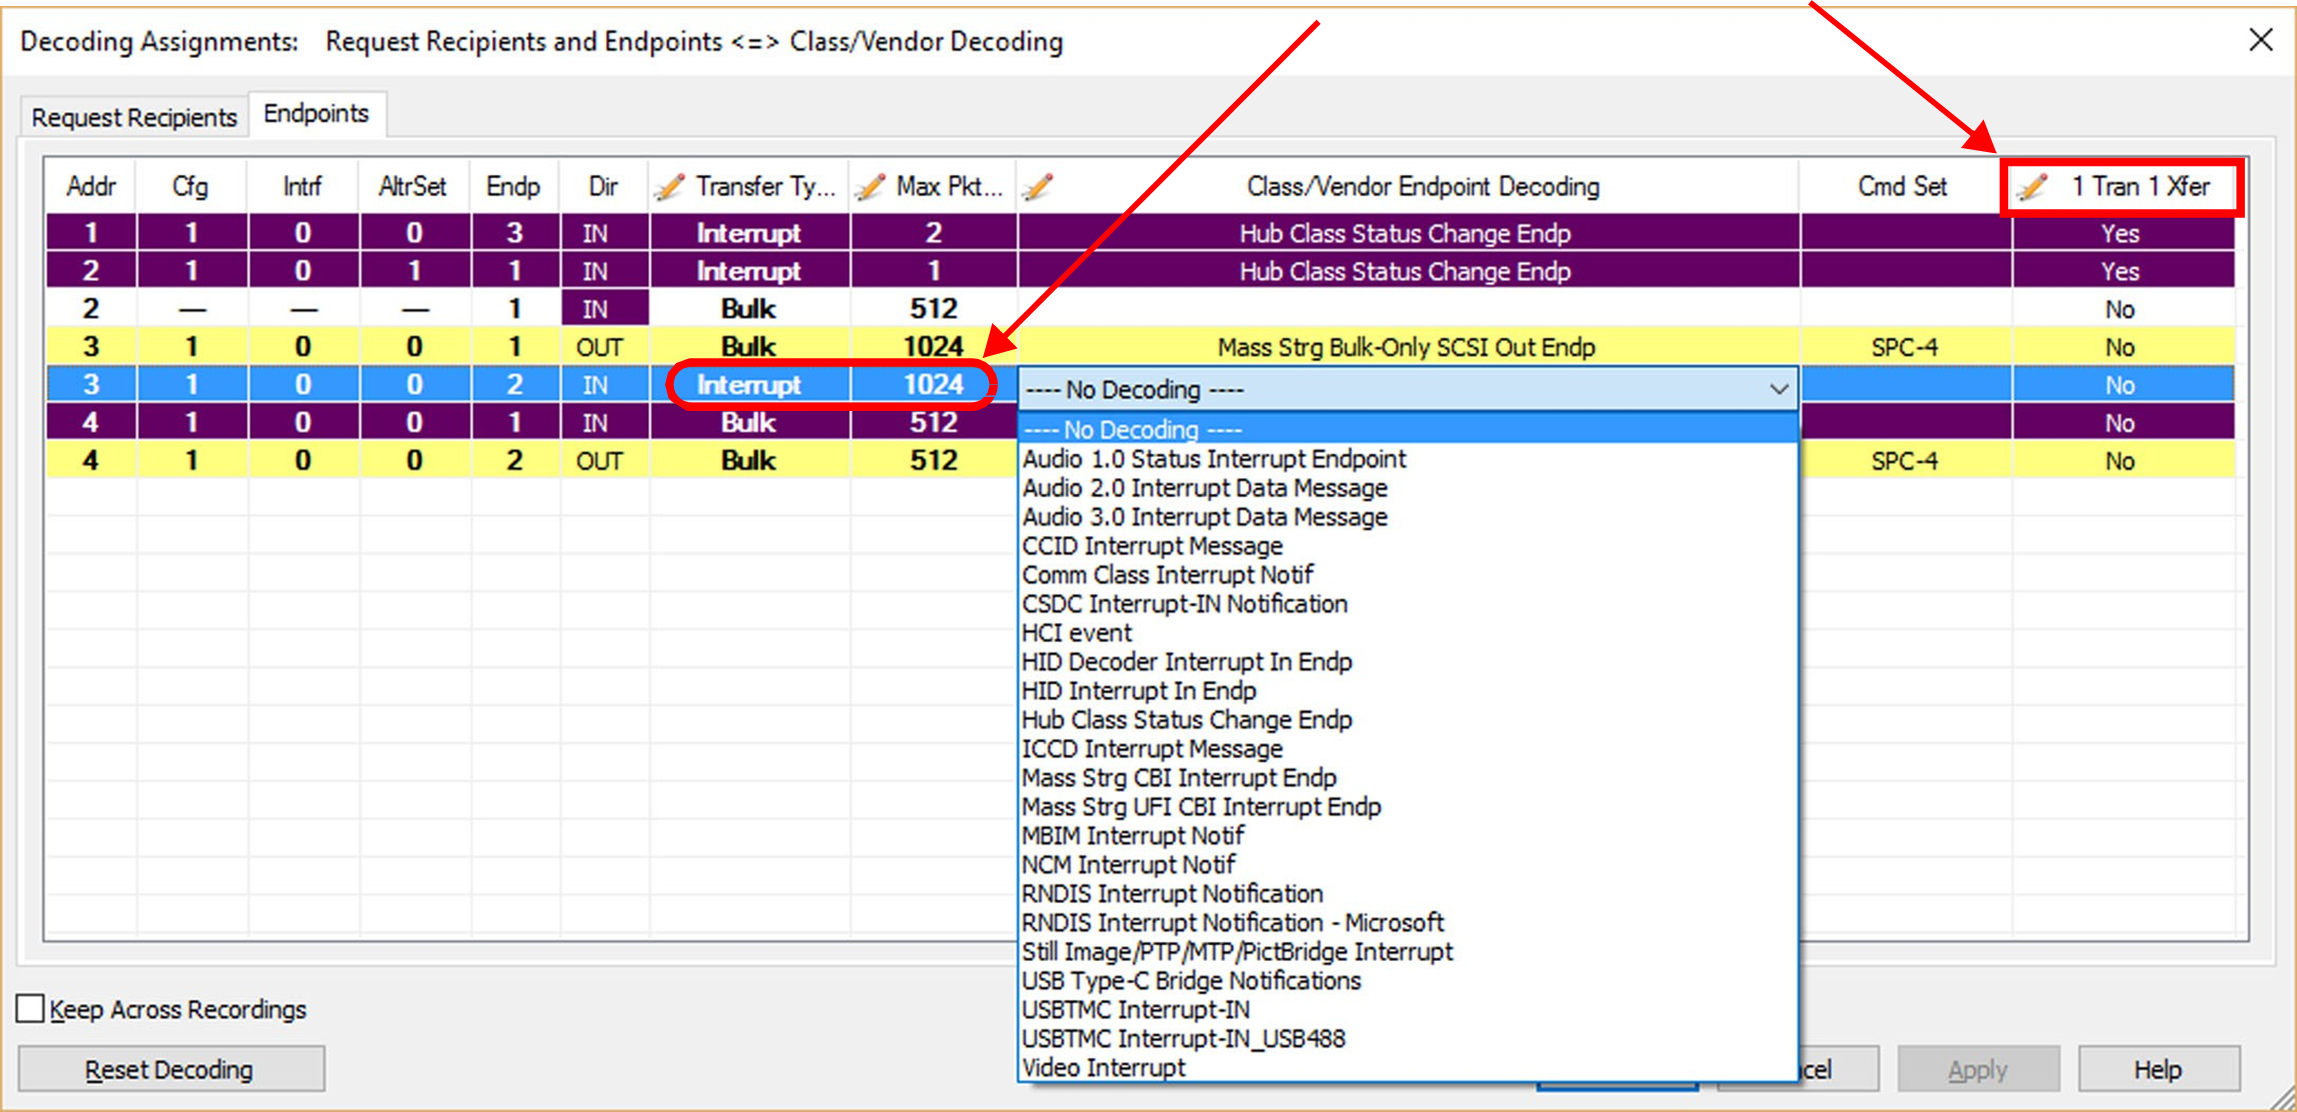Open the Endpoints tab
2297x1112 pixels.
(x=316, y=113)
